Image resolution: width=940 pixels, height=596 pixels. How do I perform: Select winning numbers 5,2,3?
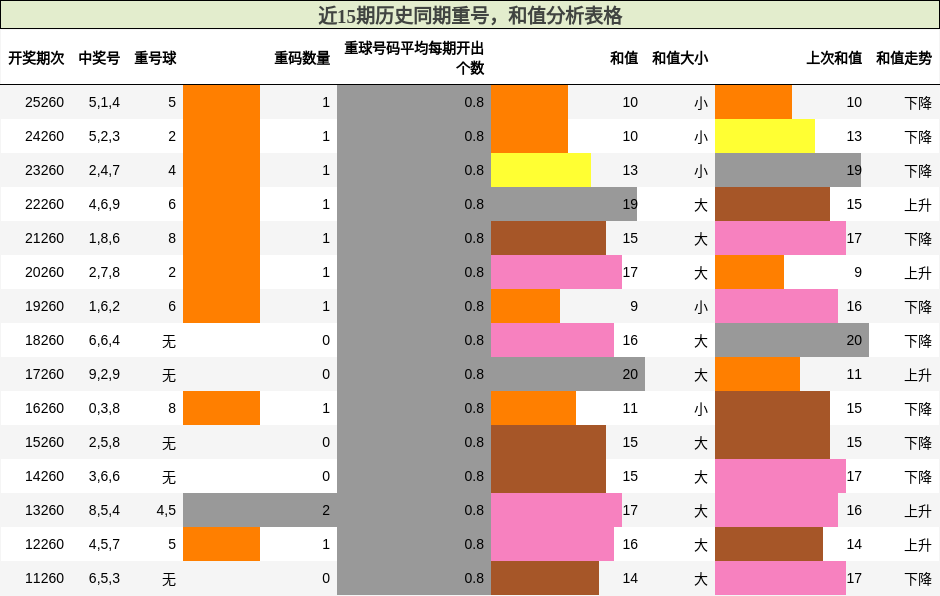pyautogui.click(x=104, y=137)
